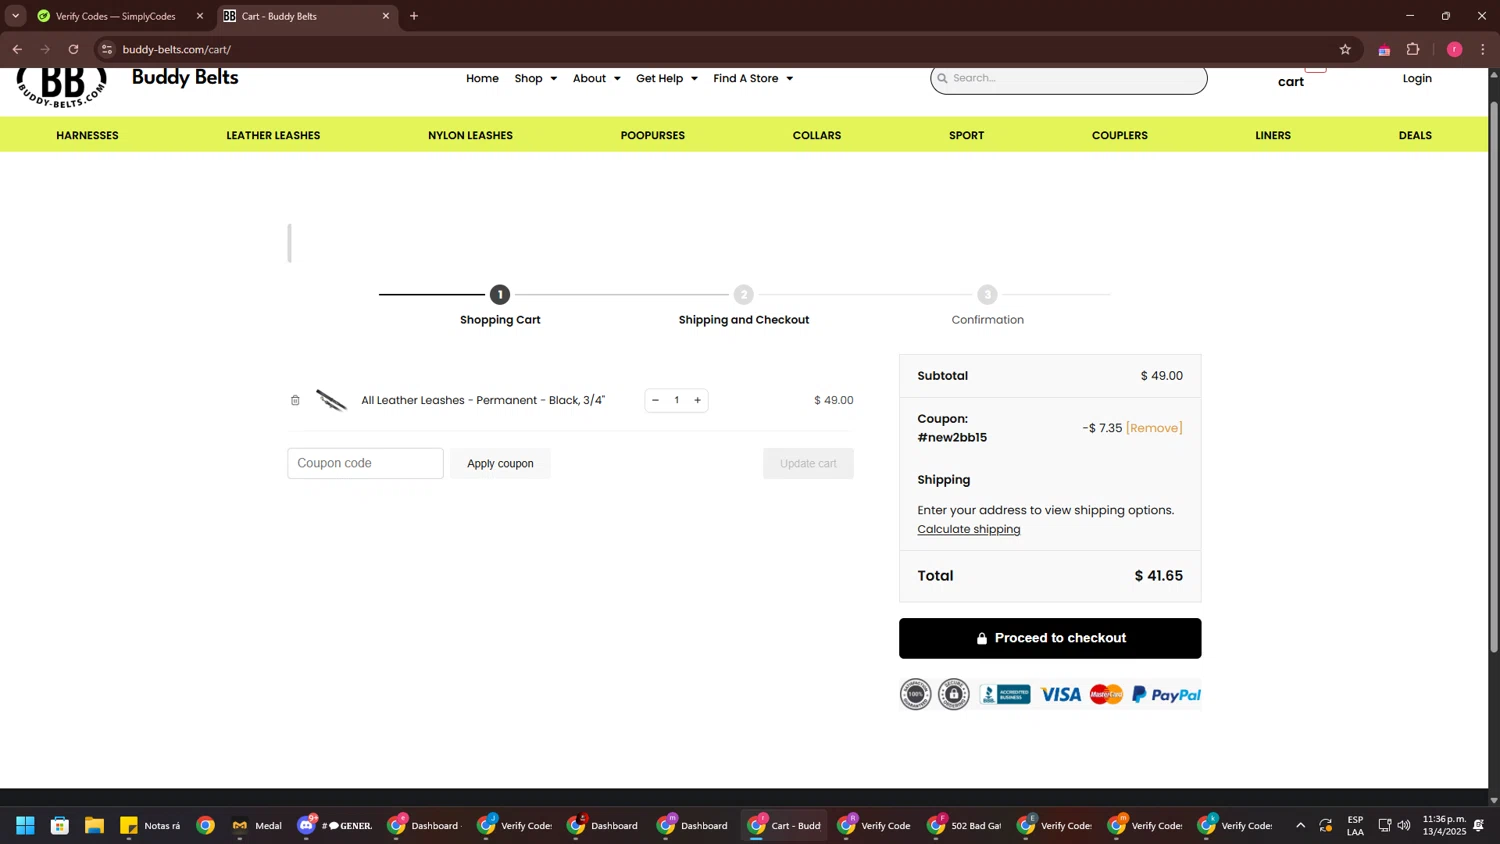Open File Explorer from the taskbar
The height and width of the screenshot is (844, 1500).
click(94, 825)
